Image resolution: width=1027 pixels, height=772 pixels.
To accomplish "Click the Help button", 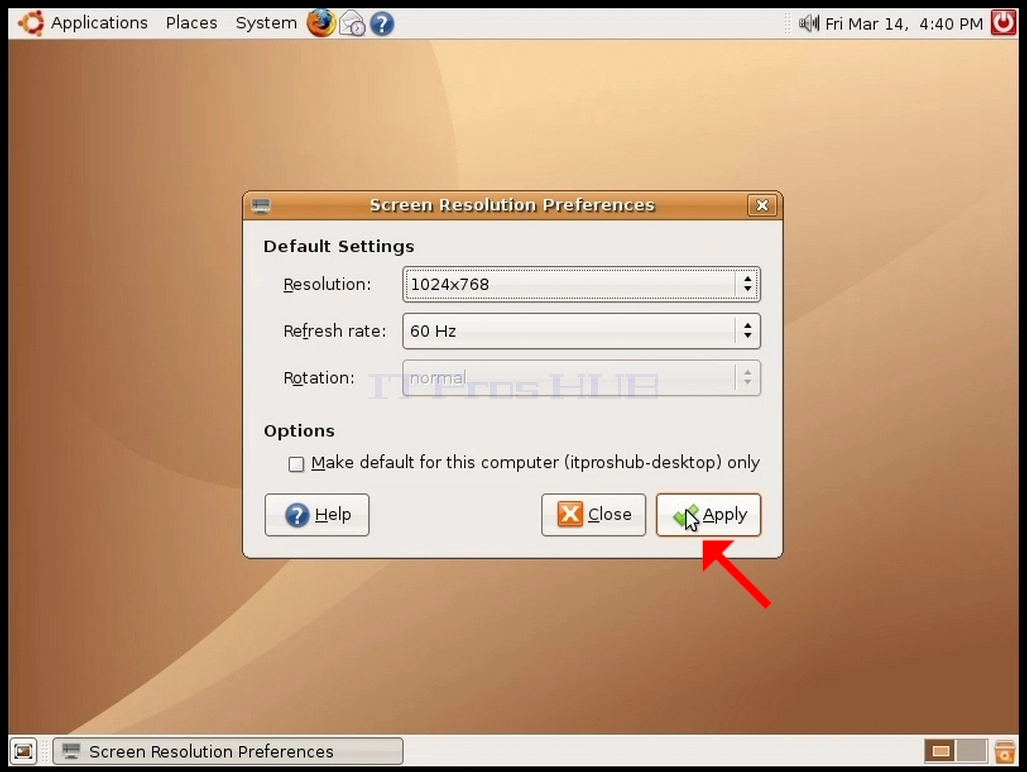I will pos(317,515).
